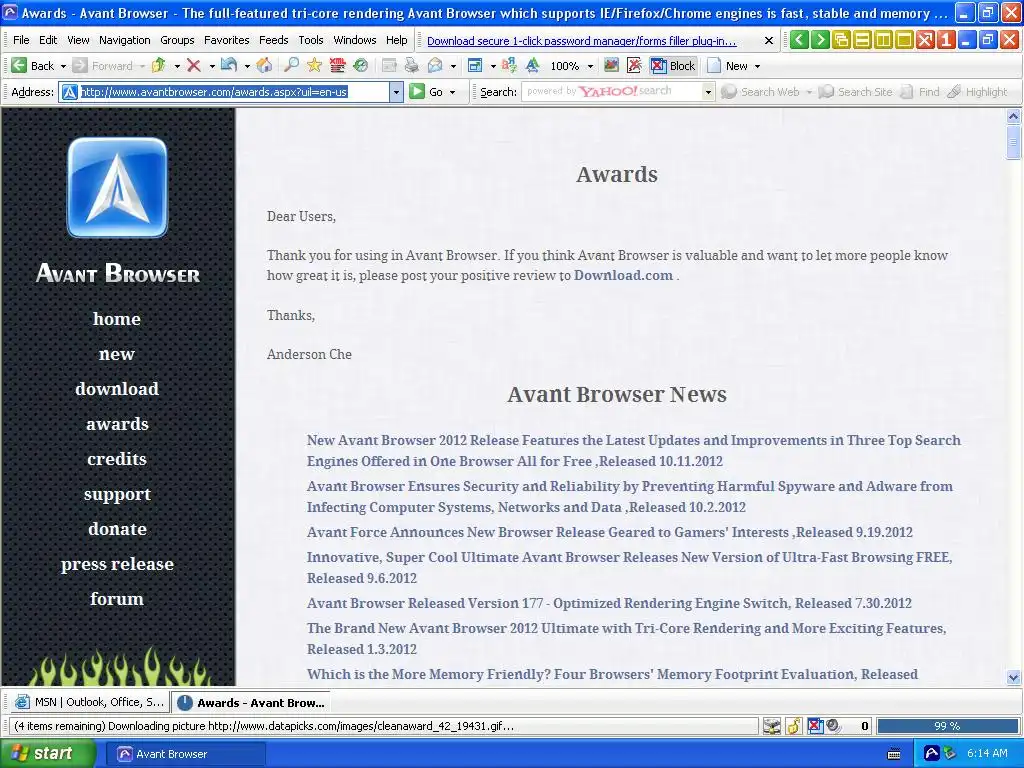This screenshot has width=1024, height=768.
Task: Click the undo closed tab arrow icon
Action: click(229, 65)
